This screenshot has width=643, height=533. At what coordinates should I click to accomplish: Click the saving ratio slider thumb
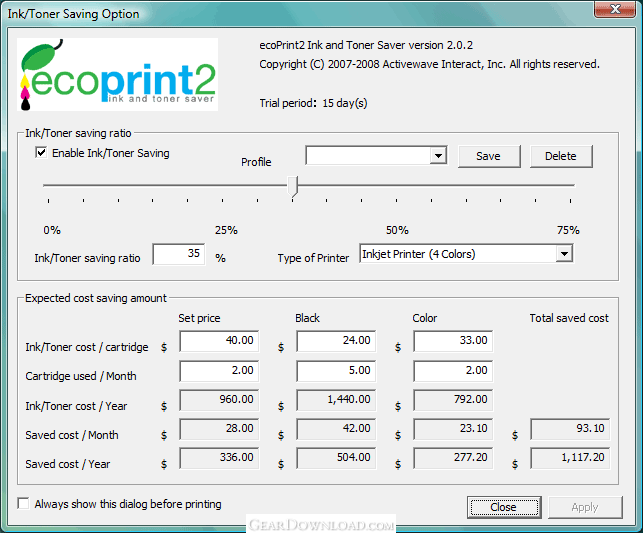click(x=292, y=187)
